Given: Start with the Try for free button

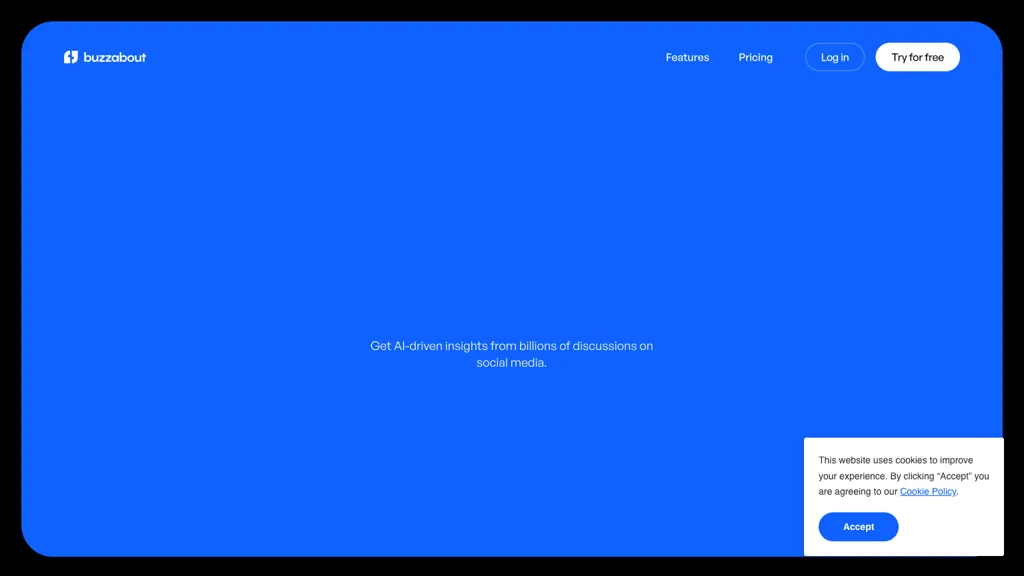Looking at the screenshot, I should point(918,57).
